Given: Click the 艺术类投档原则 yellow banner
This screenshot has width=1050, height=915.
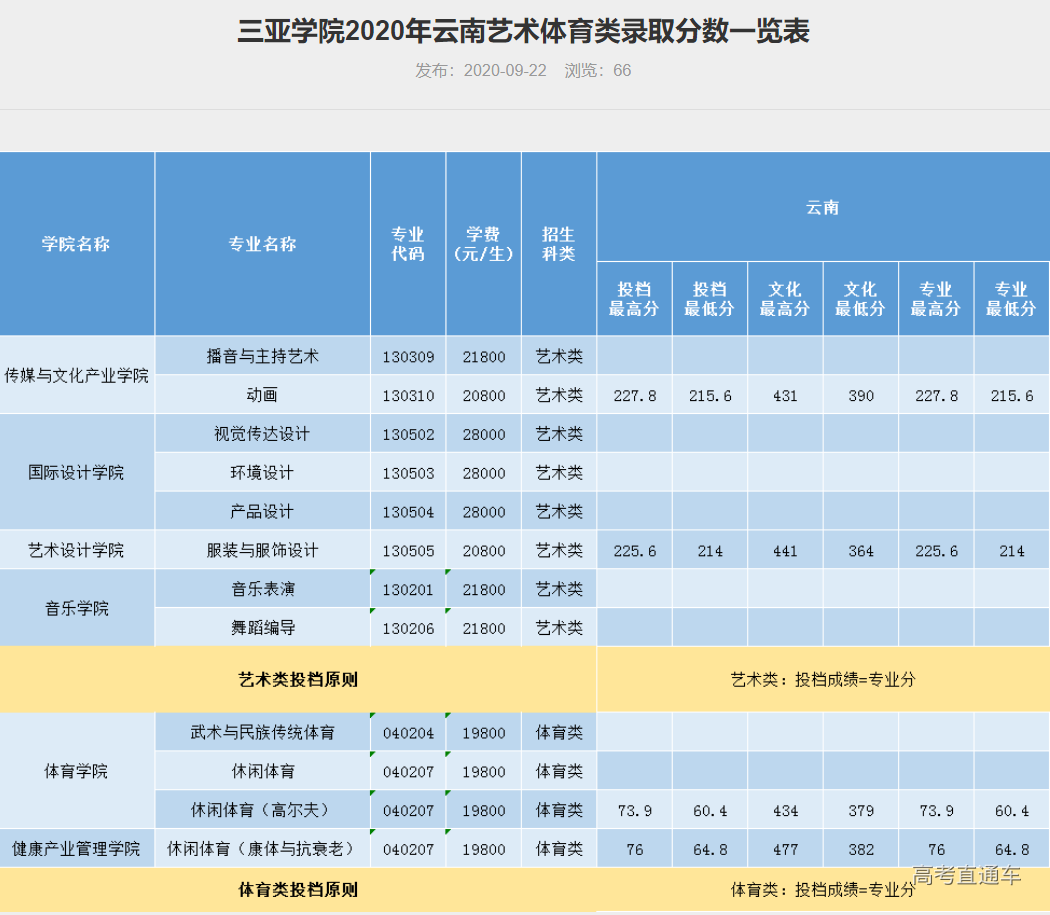Looking at the screenshot, I should [298, 679].
